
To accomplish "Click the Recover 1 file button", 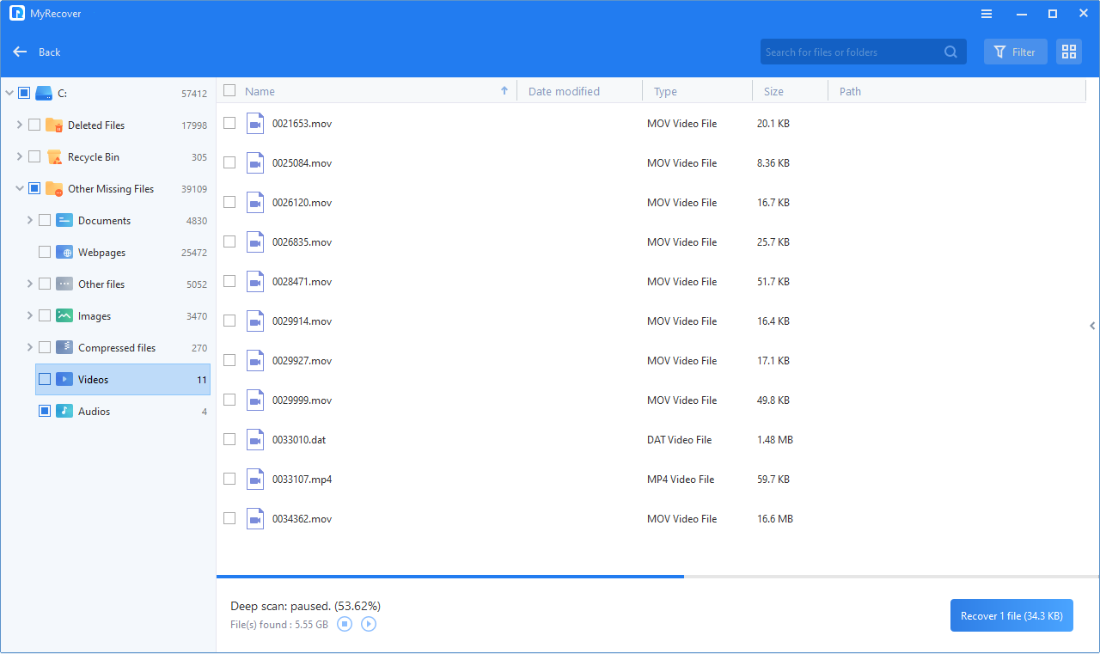I will point(1010,616).
